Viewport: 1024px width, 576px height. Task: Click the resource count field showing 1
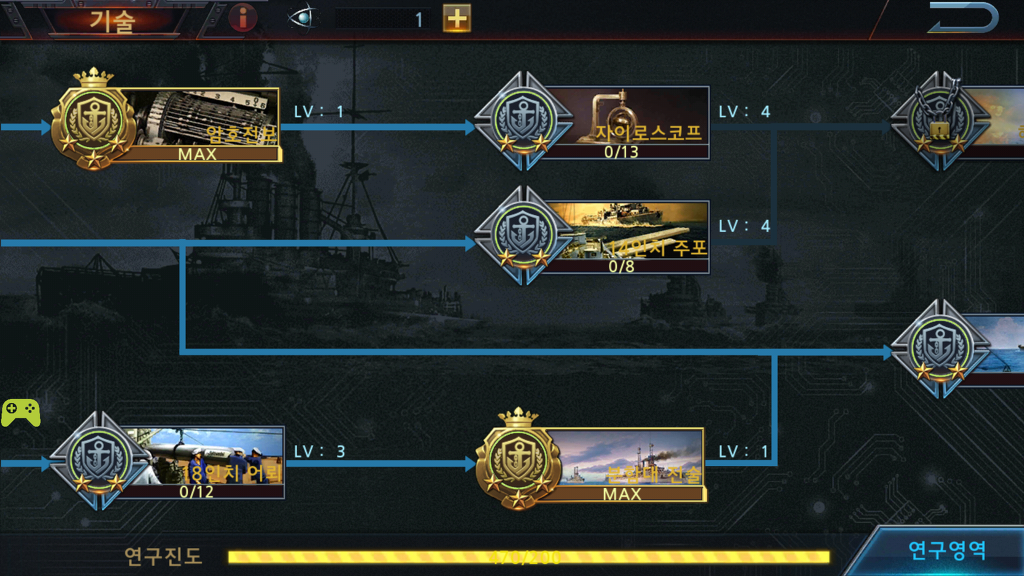tap(383, 19)
